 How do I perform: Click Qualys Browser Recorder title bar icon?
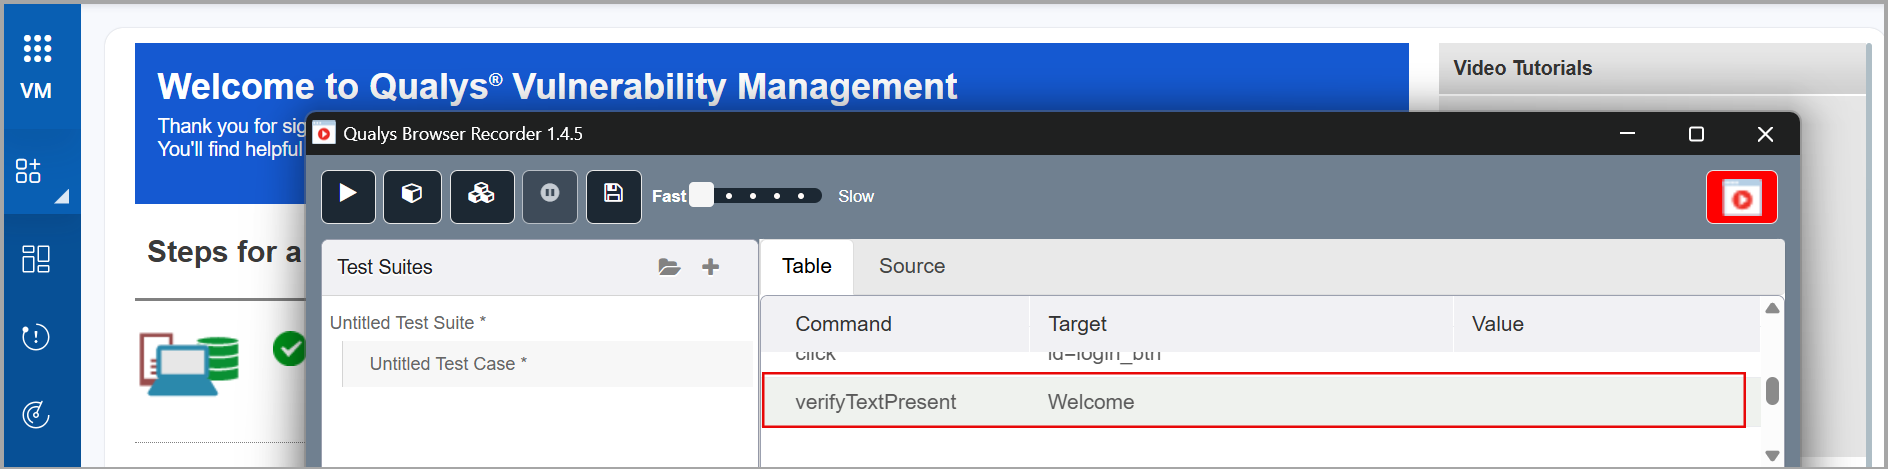coord(324,133)
